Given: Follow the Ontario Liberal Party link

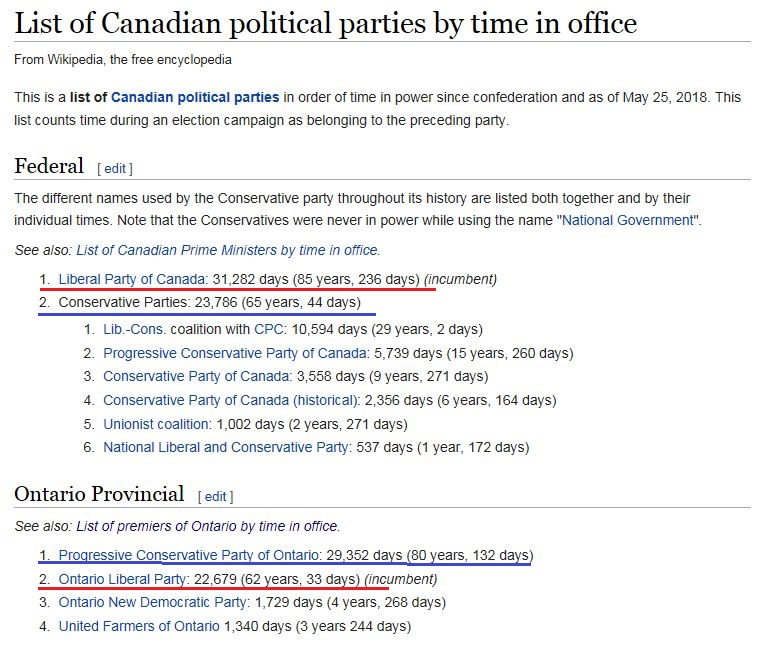Looking at the screenshot, I should (122, 579).
